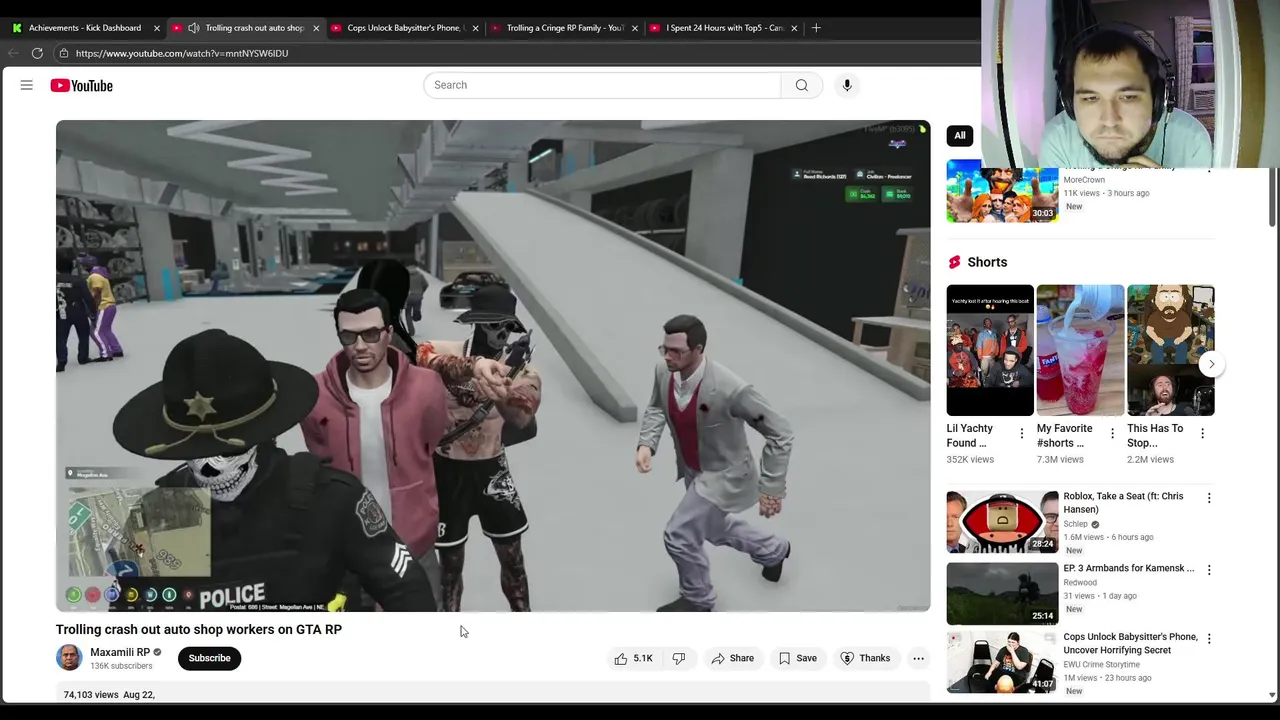This screenshot has width=1280, height=720.
Task: Start voice search with the microphone icon
Action: pyautogui.click(x=847, y=85)
